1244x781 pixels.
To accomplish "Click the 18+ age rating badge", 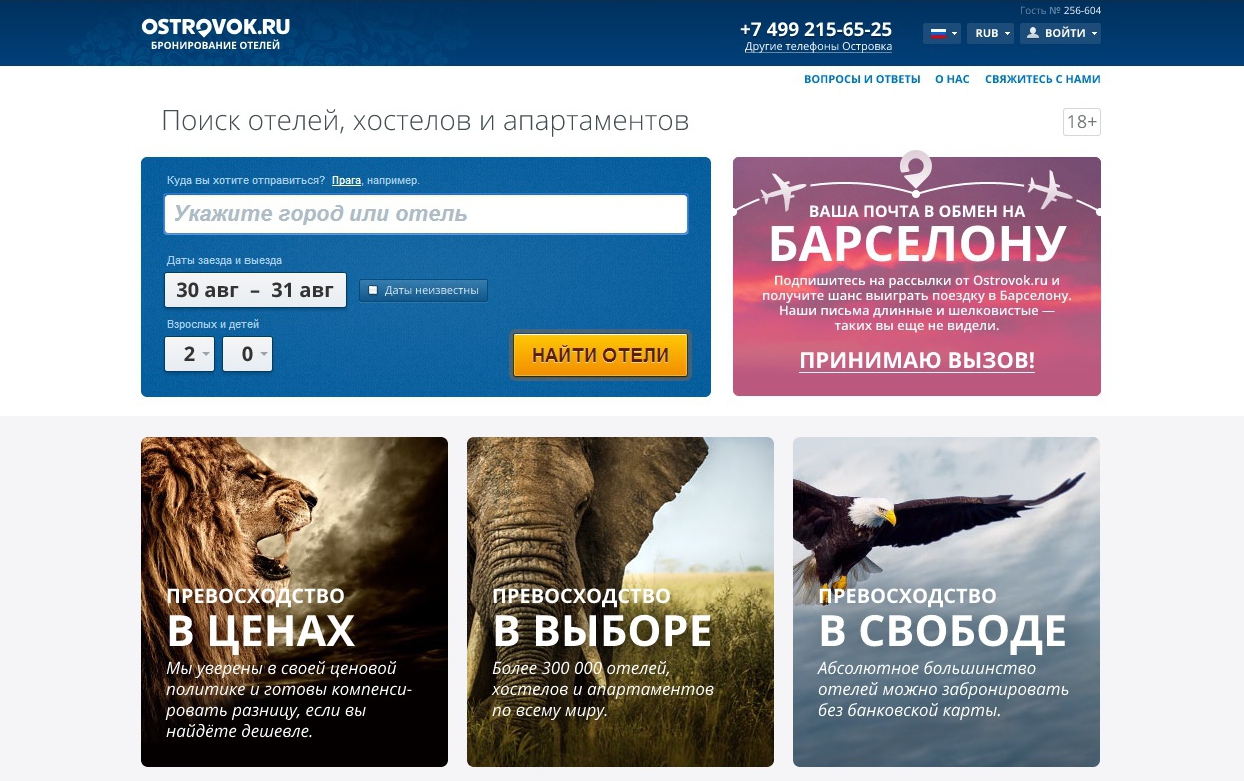I will point(1082,122).
